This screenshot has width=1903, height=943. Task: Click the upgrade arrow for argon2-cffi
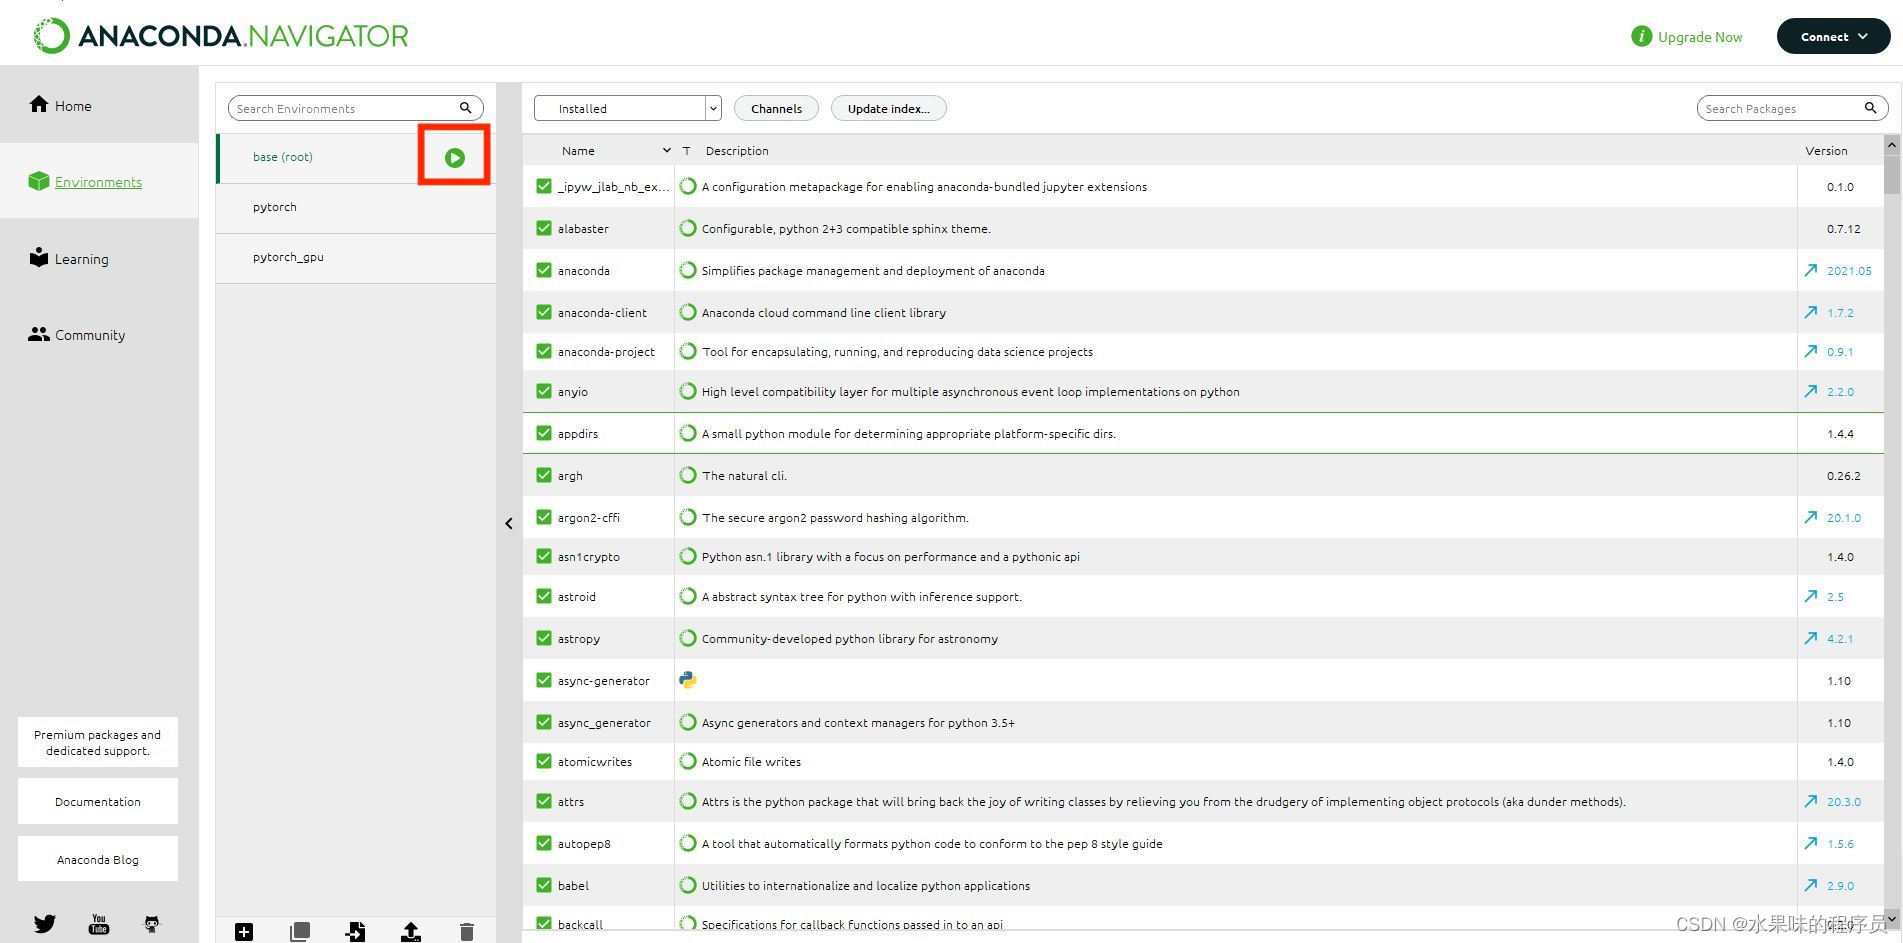coord(1811,517)
